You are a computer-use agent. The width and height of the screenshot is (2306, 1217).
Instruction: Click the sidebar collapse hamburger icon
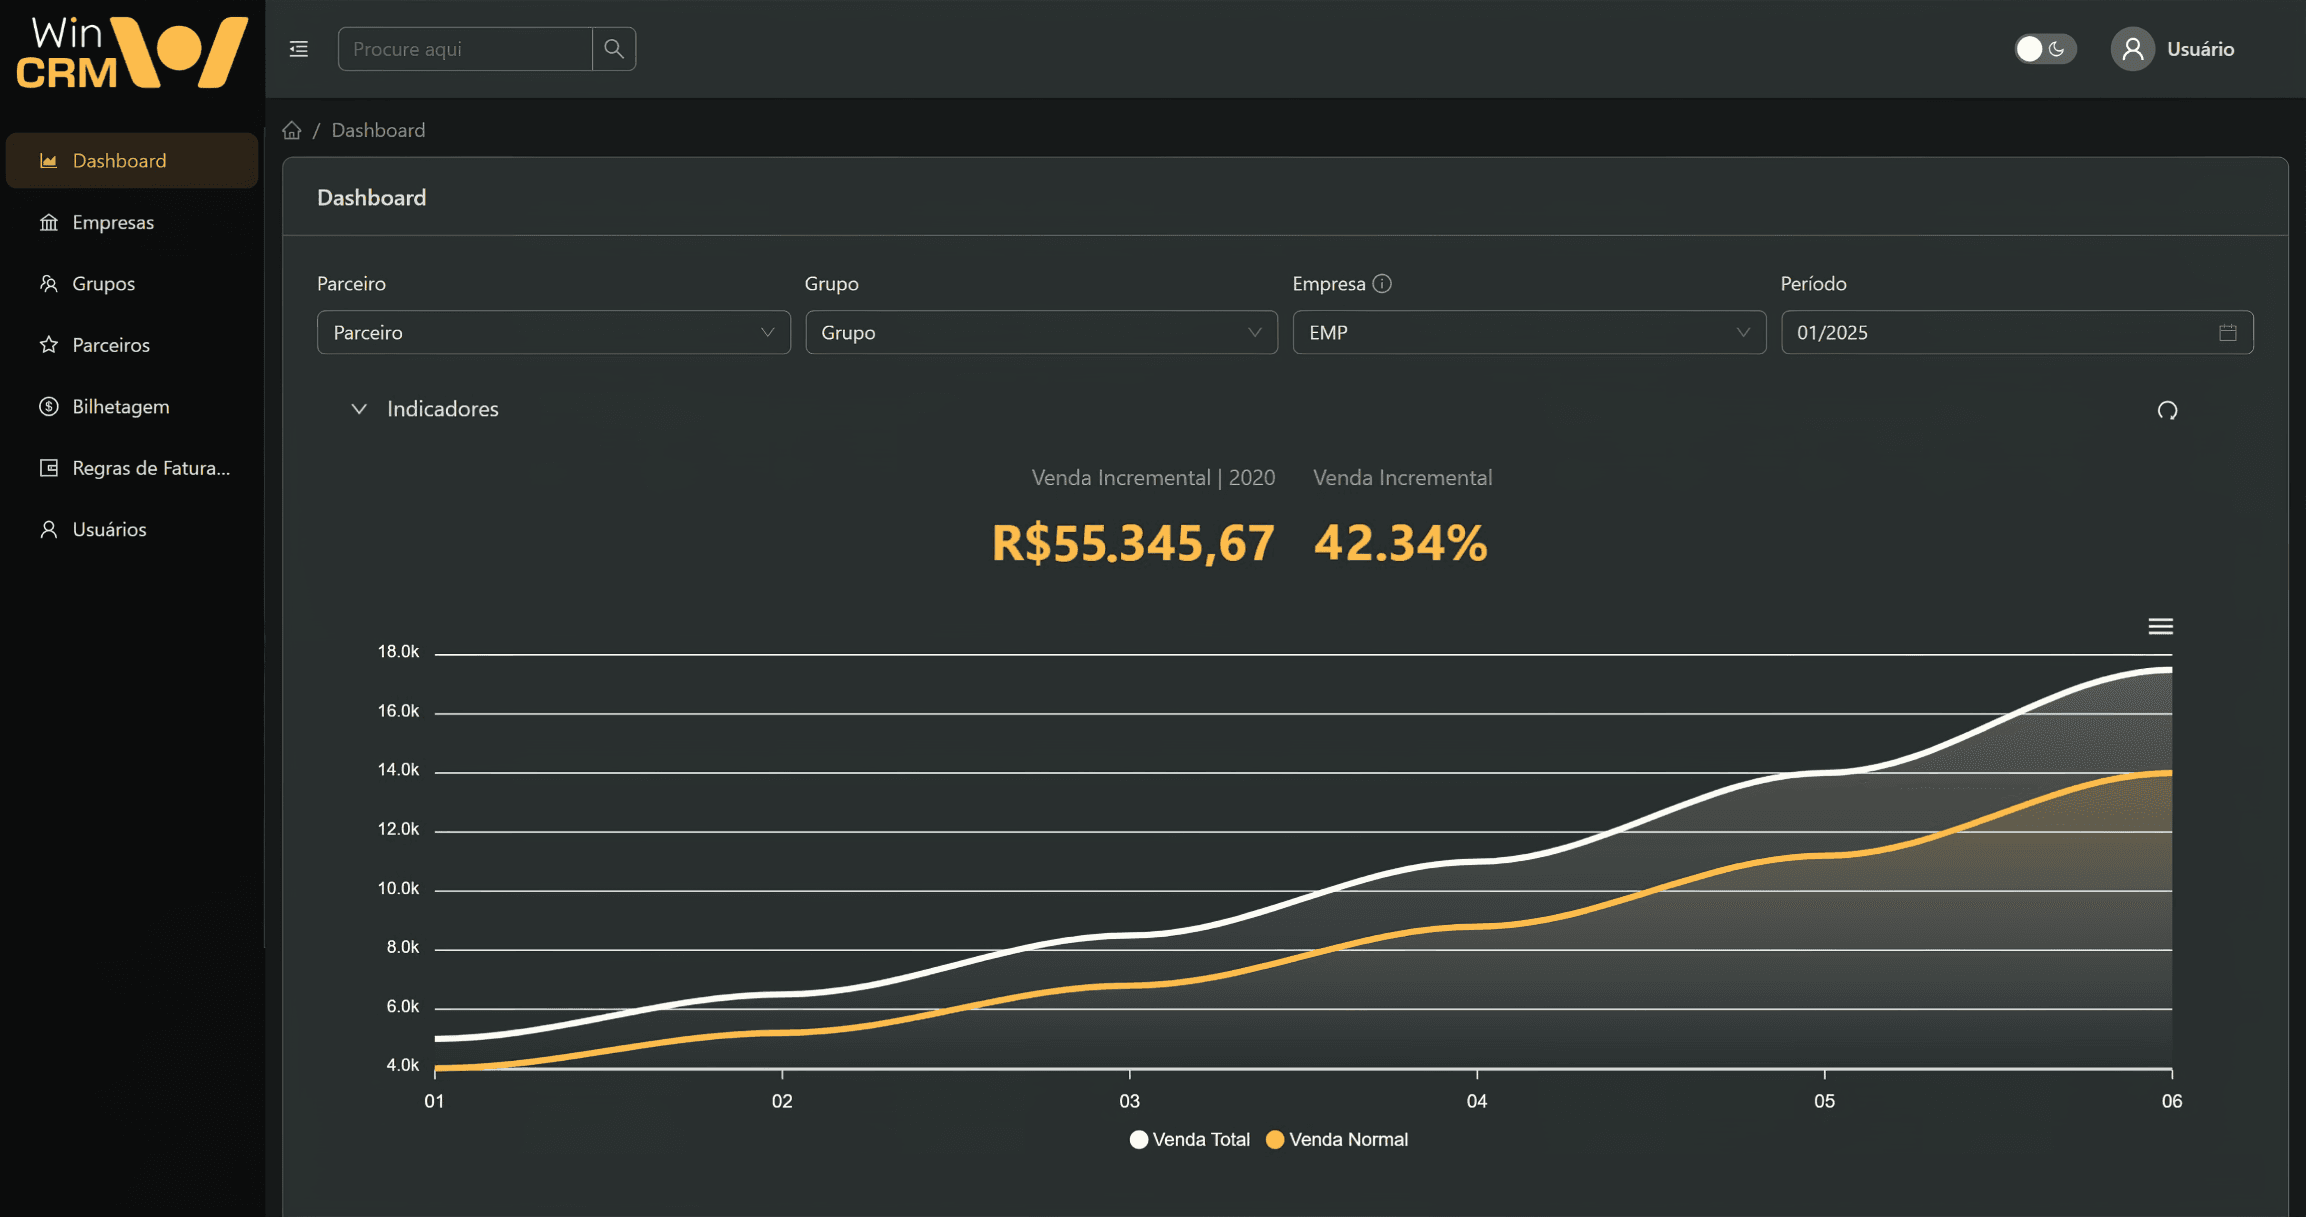pos(298,49)
